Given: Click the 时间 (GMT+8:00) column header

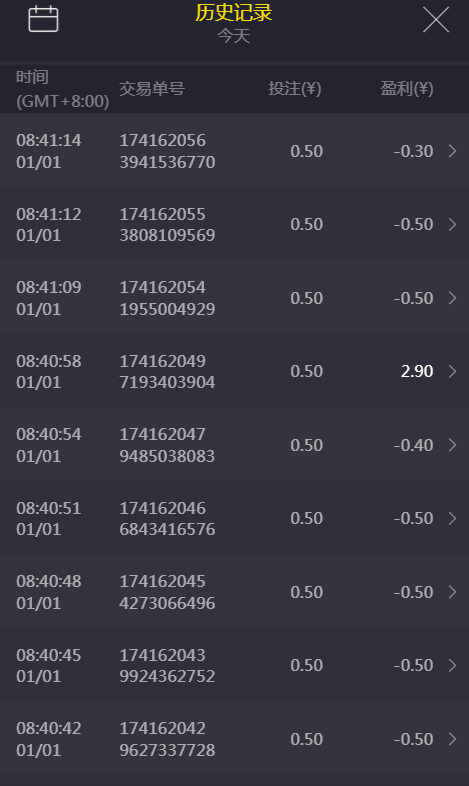Looking at the screenshot, I should click(x=63, y=89).
